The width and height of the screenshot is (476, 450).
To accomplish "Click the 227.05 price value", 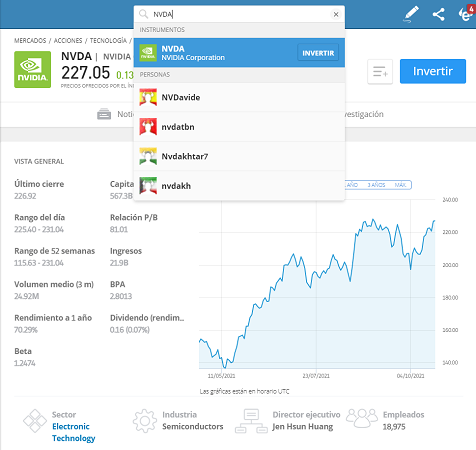I will (86, 72).
